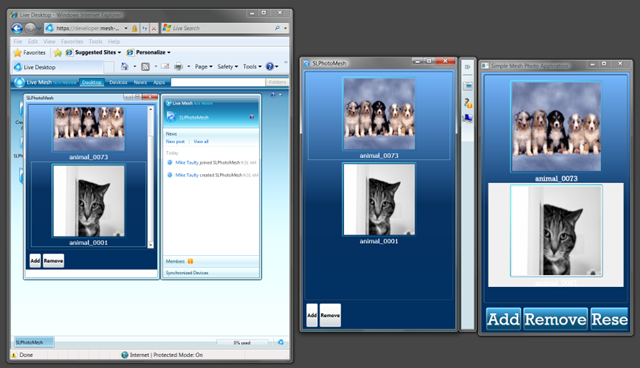Click the SLPhotoMesh taskbar item in Live Desktop
This screenshot has height=368, width=640.
click(x=34, y=342)
